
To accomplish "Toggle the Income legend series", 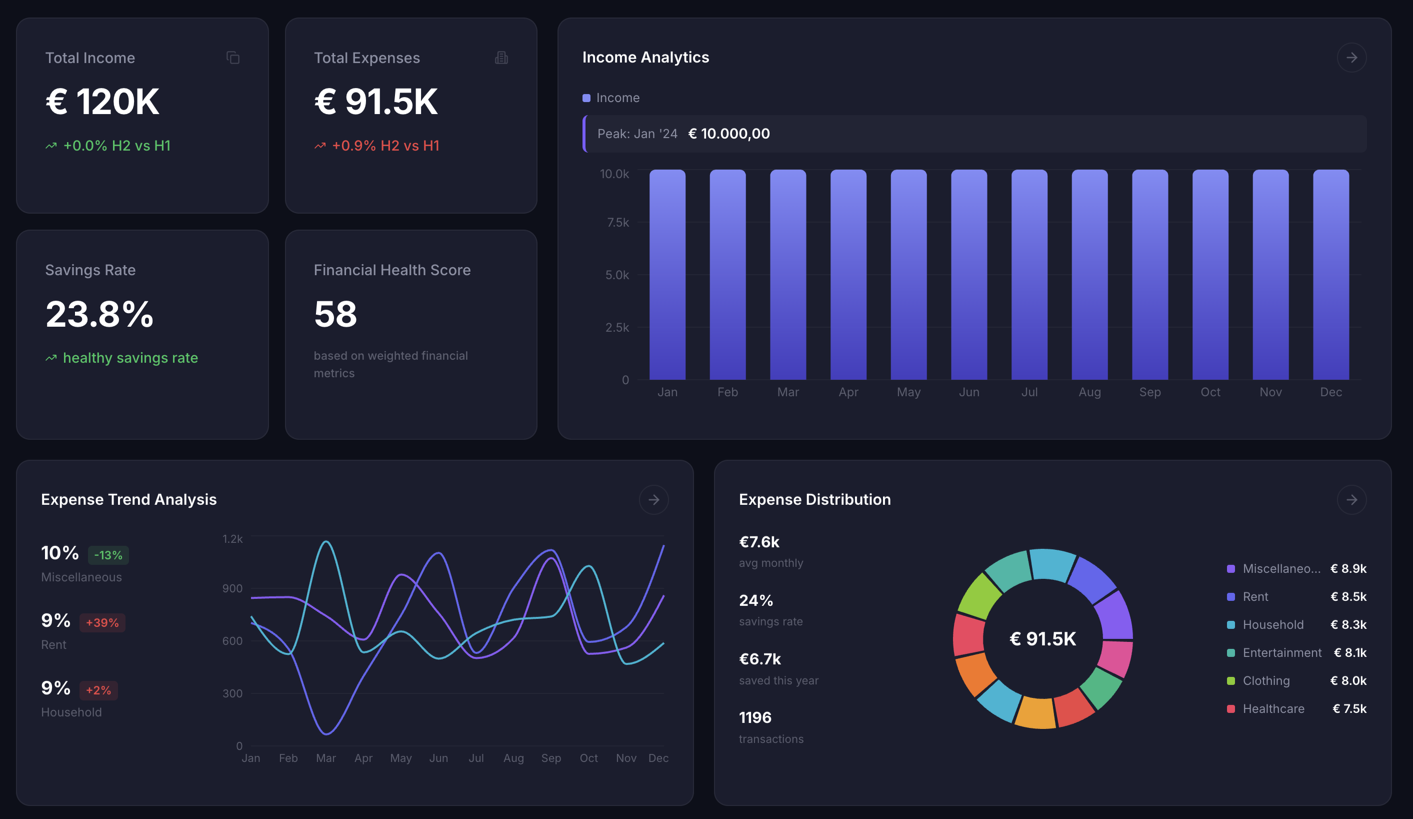I will [x=611, y=98].
